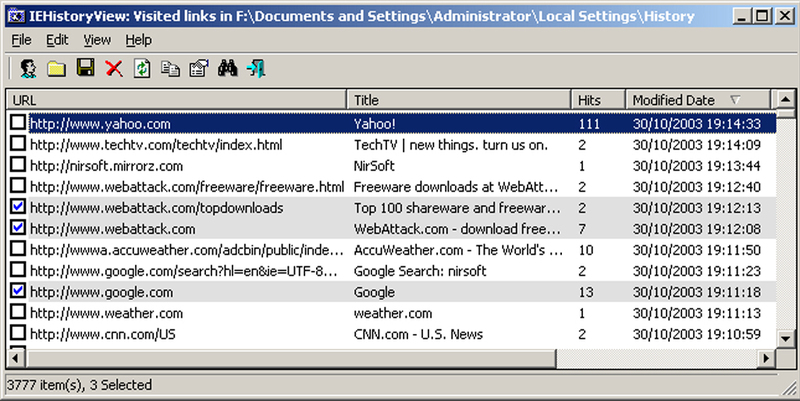Uncheck the www.google.com checkbox

(18, 291)
